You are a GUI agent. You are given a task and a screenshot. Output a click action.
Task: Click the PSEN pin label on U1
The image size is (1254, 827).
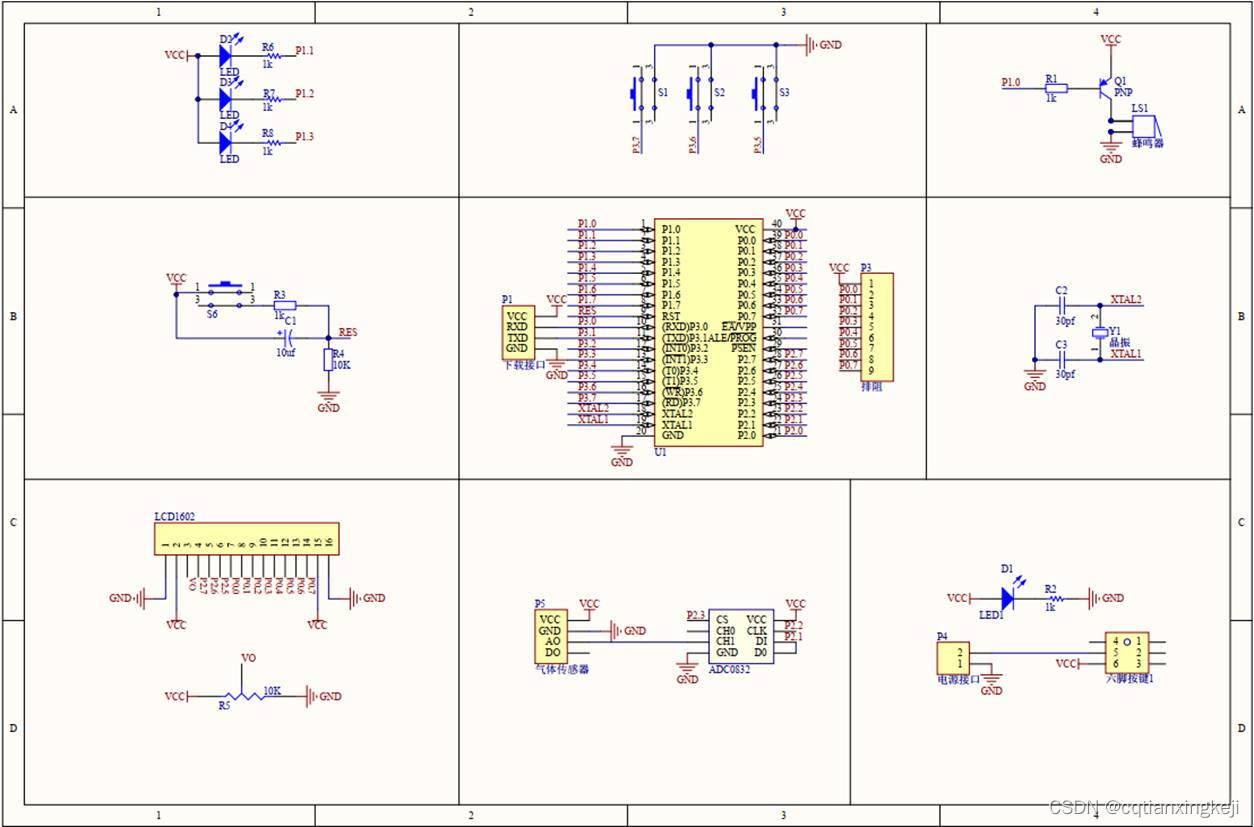pyautogui.click(x=744, y=349)
